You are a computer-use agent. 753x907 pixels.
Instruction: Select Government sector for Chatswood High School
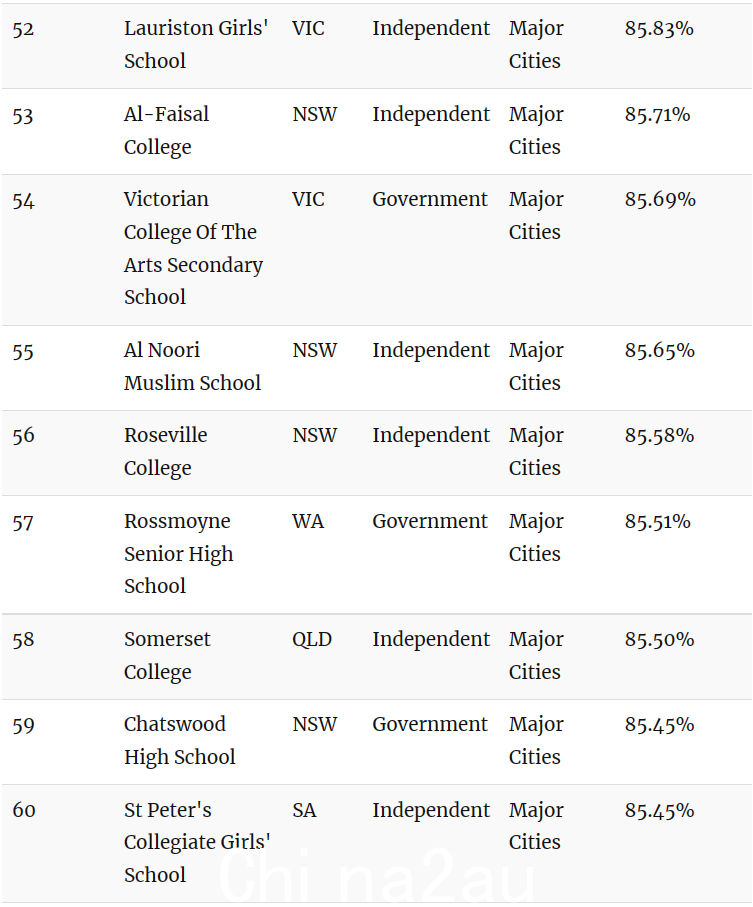click(x=430, y=724)
